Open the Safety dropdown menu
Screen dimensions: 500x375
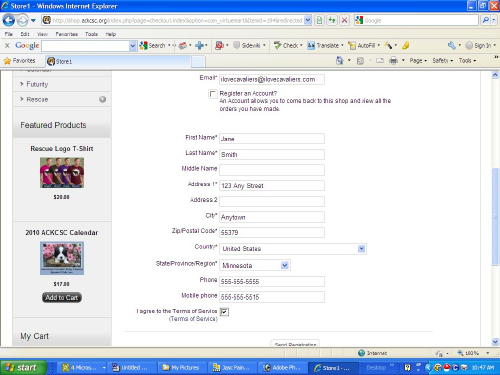coord(443,61)
